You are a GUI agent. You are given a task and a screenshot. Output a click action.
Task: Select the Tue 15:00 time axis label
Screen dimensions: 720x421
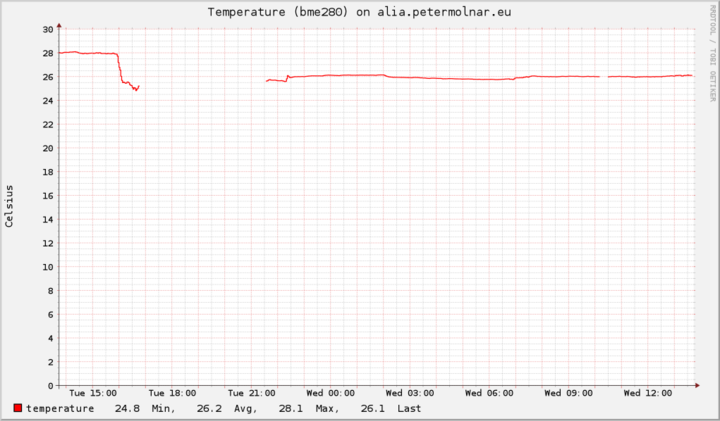point(95,394)
